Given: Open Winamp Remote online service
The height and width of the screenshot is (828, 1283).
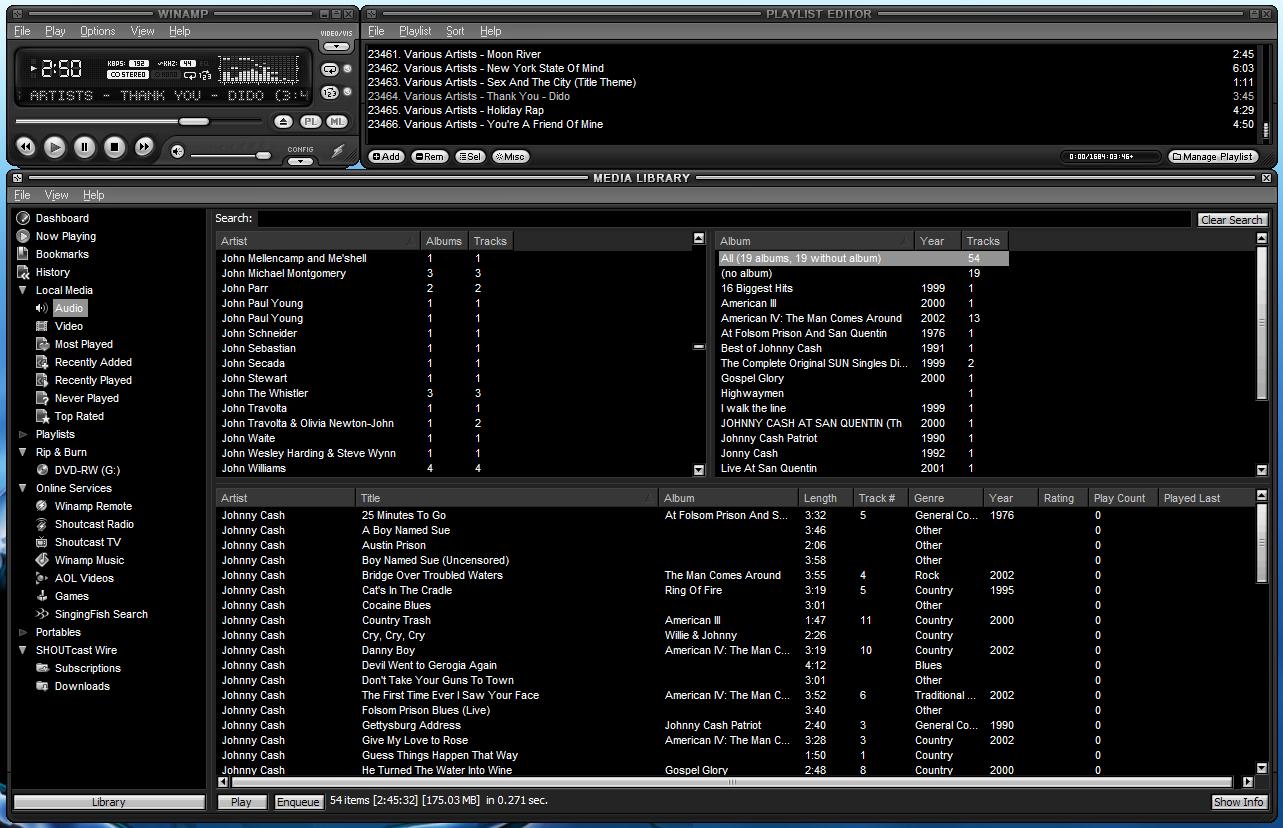Looking at the screenshot, I should click(93, 506).
